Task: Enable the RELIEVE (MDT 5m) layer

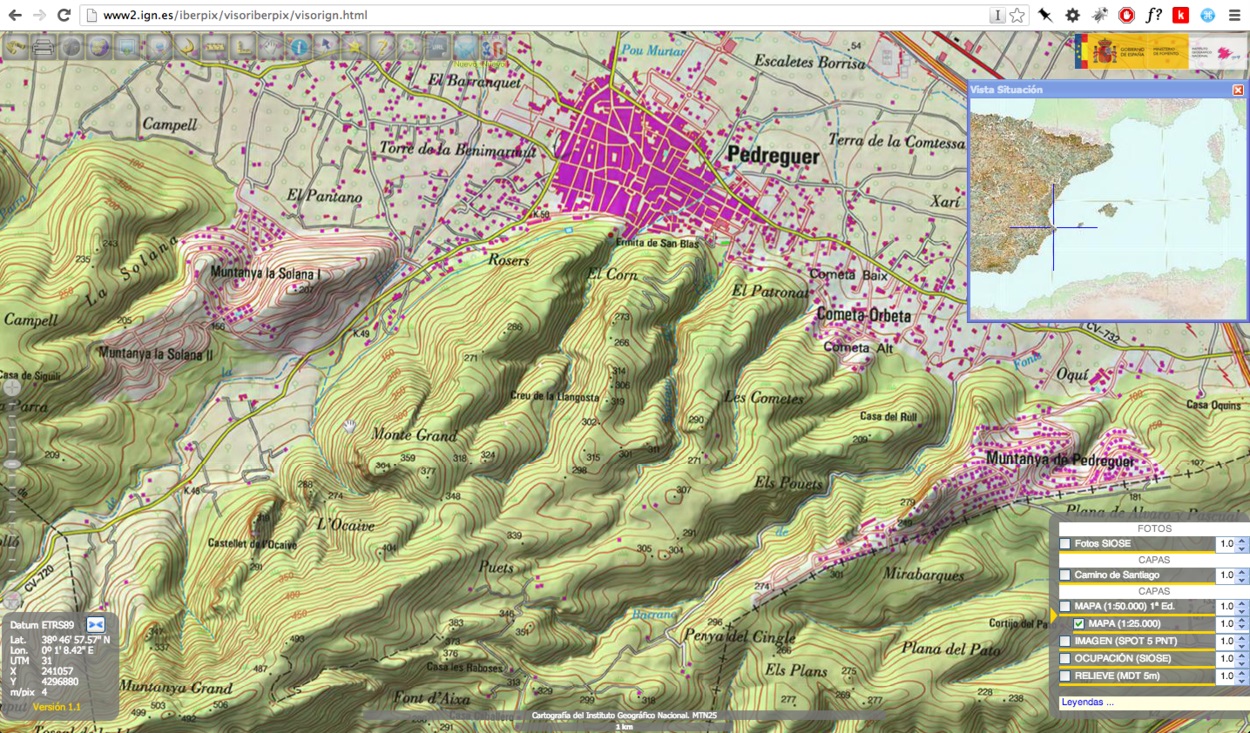Action: [x=1065, y=677]
